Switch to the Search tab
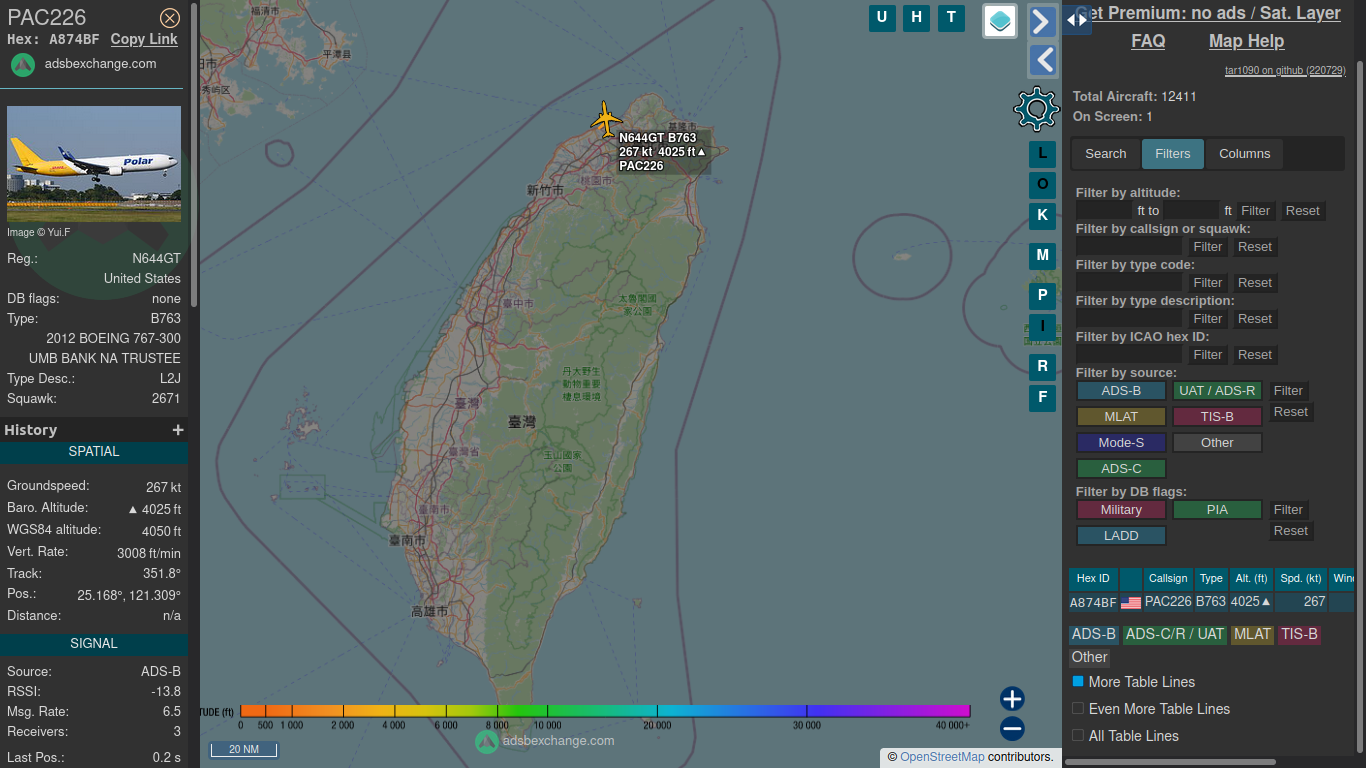Image resolution: width=1366 pixels, height=768 pixels. [x=1105, y=154]
